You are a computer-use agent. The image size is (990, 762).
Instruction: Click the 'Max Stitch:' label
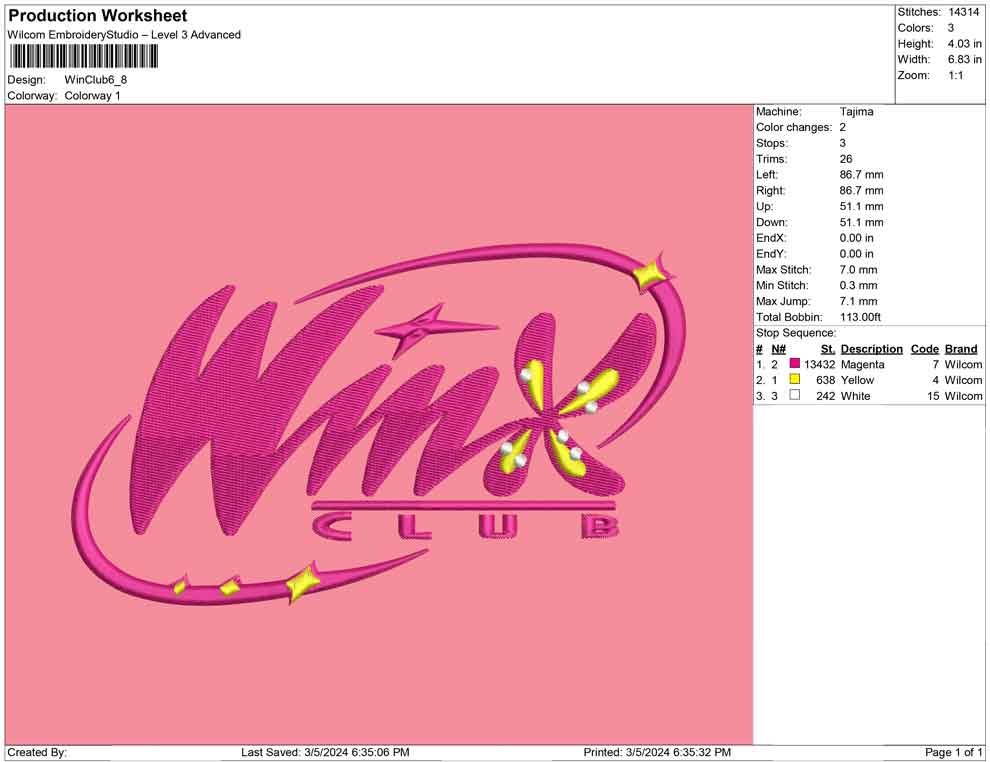784,270
